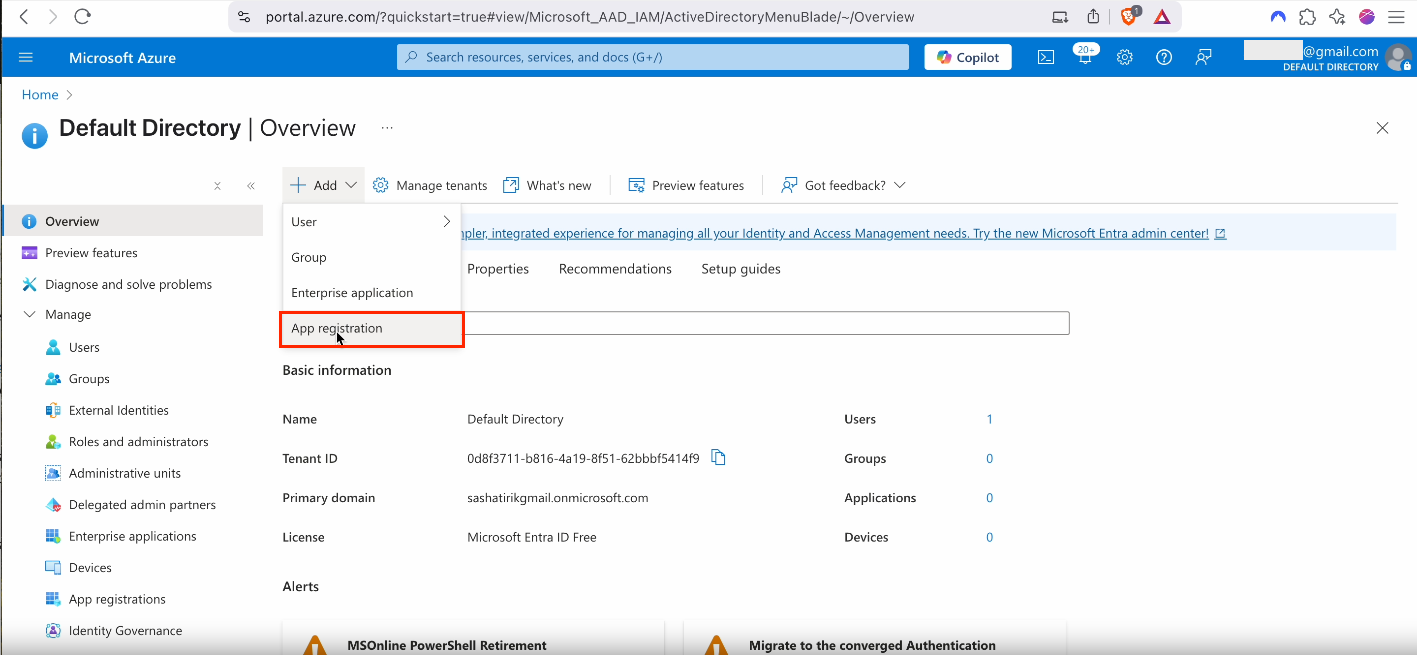Open the Add dropdown
This screenshot has height=655, width=1417.
pyautogui.click(x=323, y=185)
